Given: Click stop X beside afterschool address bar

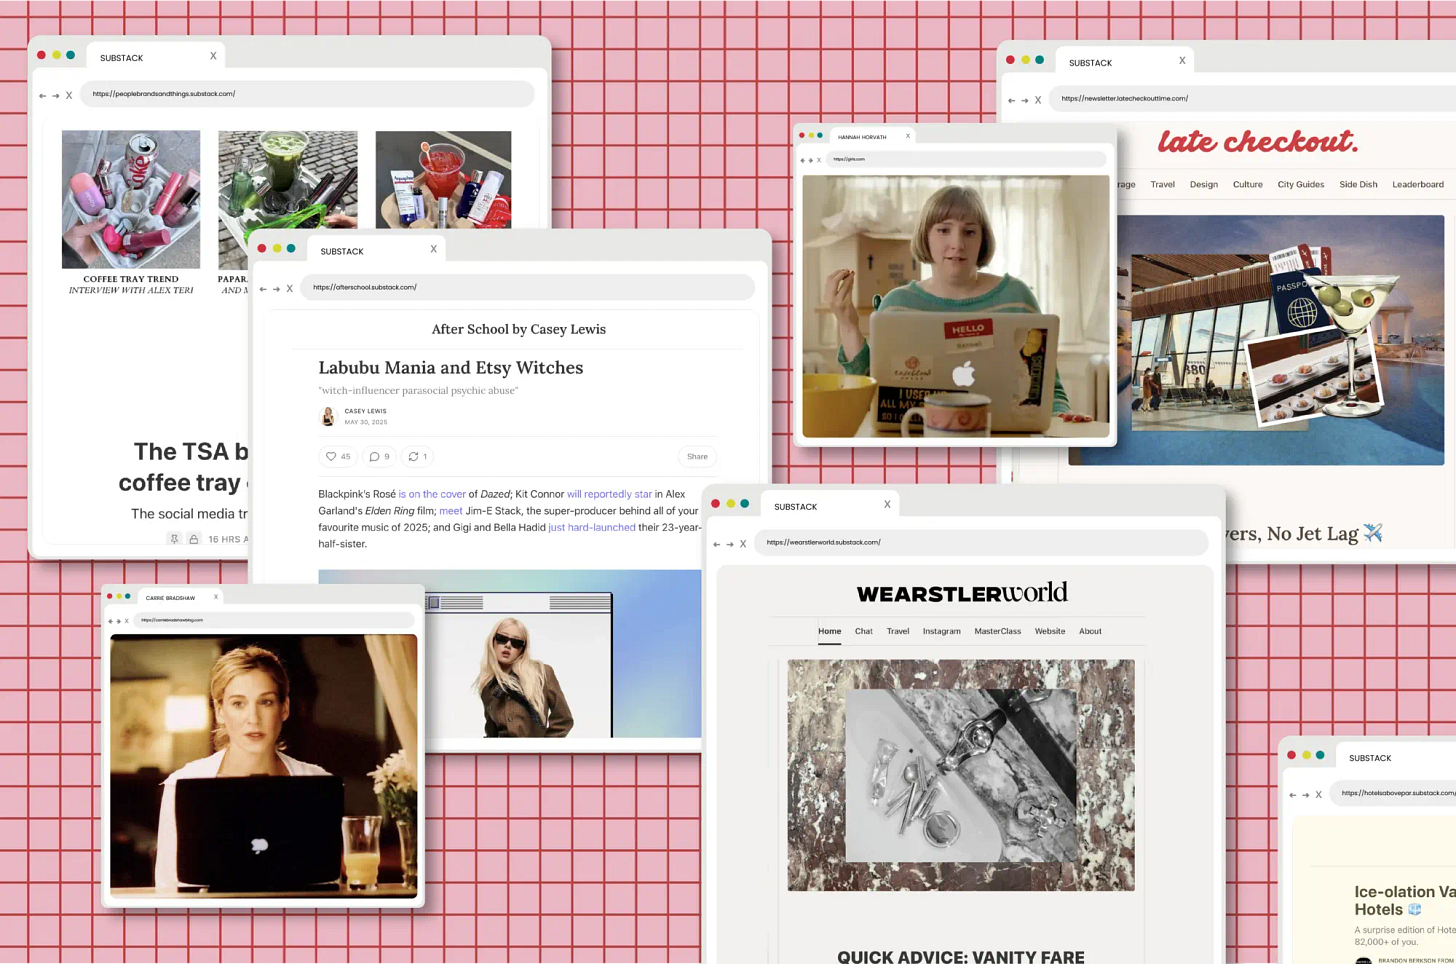Looking at the screenshot, I should tap(290, 289).
